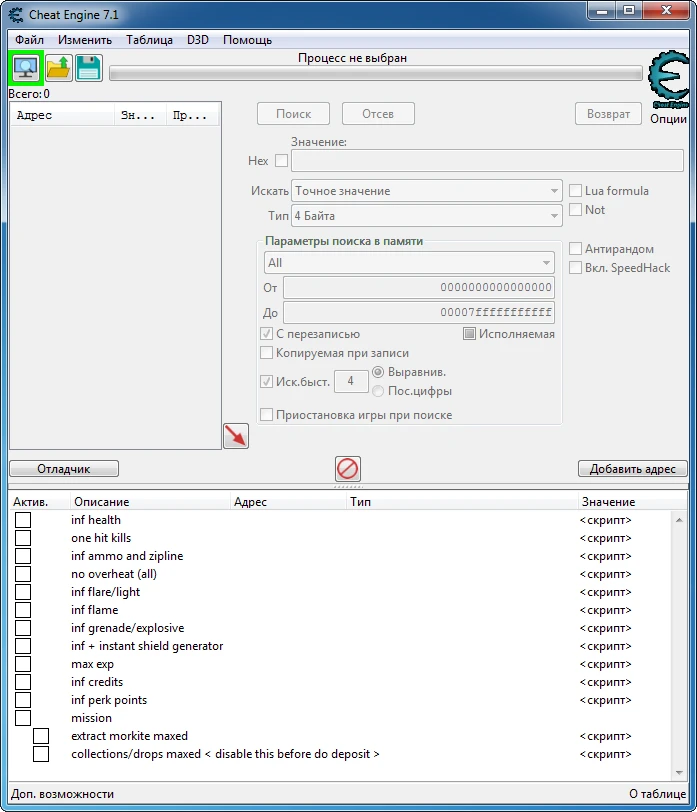Click the От start address field
The height and width of the screenshot is (812, 697).
click(419, 287)
